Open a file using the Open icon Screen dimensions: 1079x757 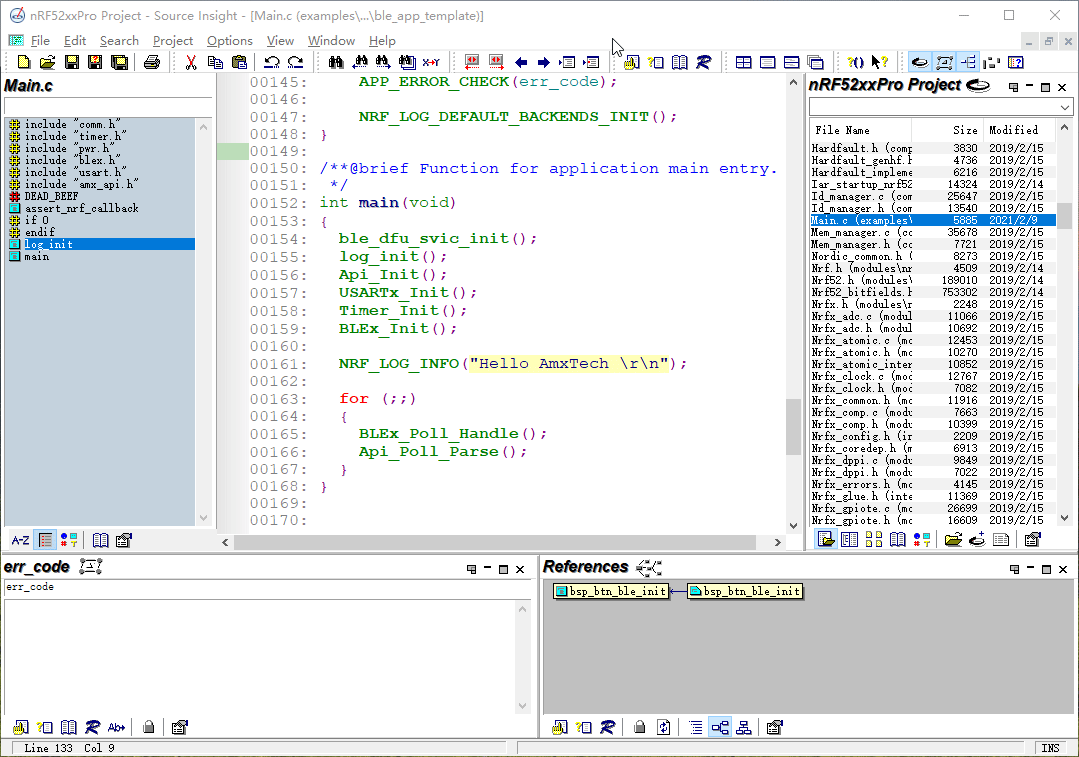(x=46, y=62)
